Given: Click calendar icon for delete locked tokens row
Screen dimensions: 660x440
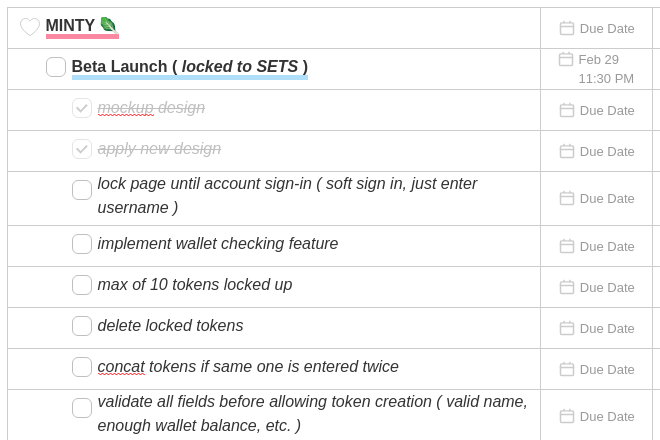Looking at the screenshot, I should (x=567, y=328).
